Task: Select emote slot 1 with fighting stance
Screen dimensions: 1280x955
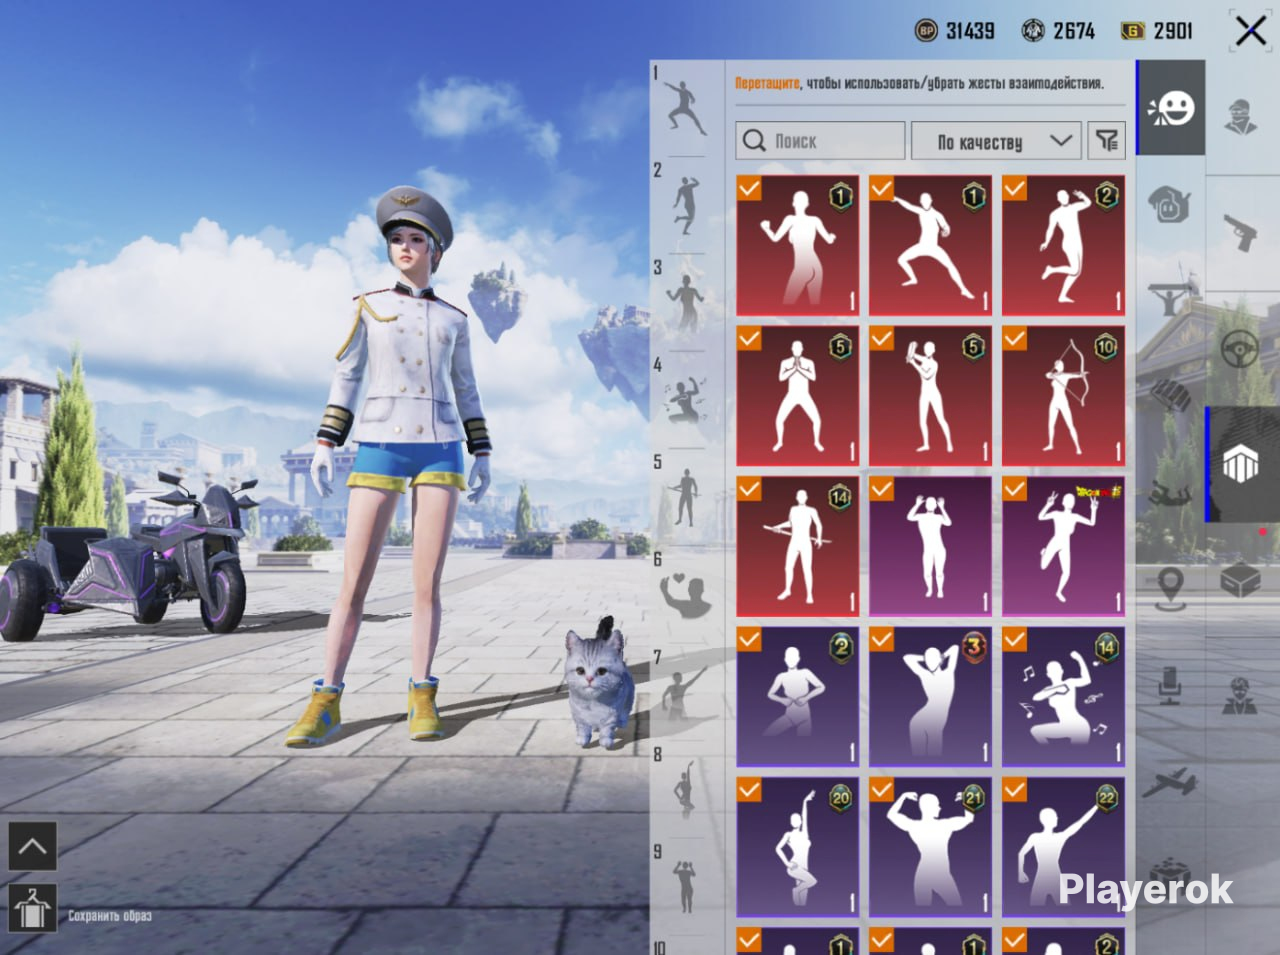Action: point(686,109)
